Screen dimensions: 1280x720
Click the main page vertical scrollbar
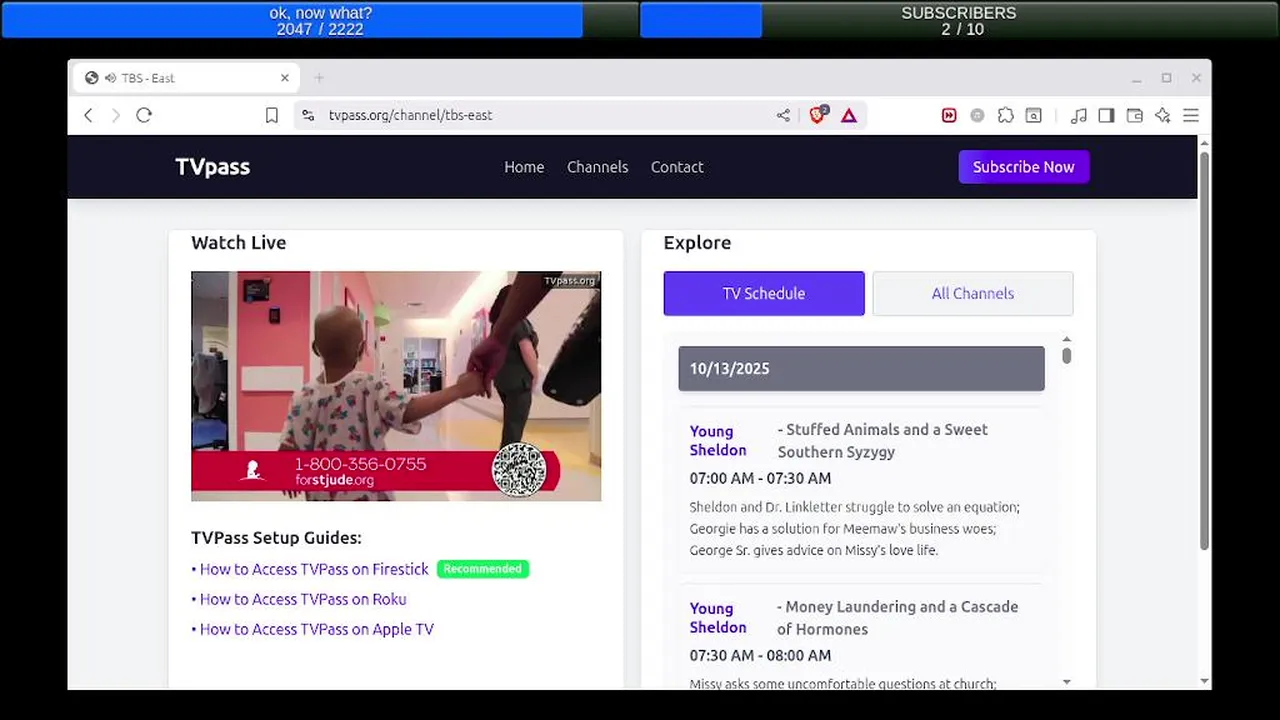(1204, 350)
